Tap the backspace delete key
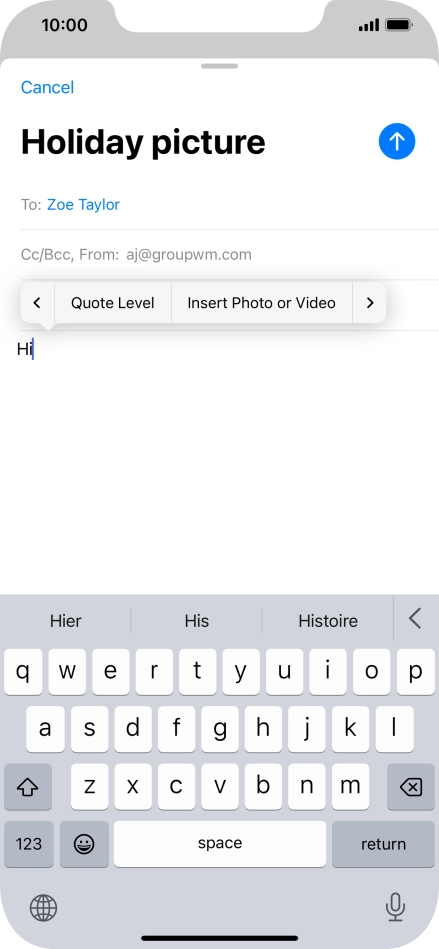This screenshot has width=439, height=949. click(411, 787)
